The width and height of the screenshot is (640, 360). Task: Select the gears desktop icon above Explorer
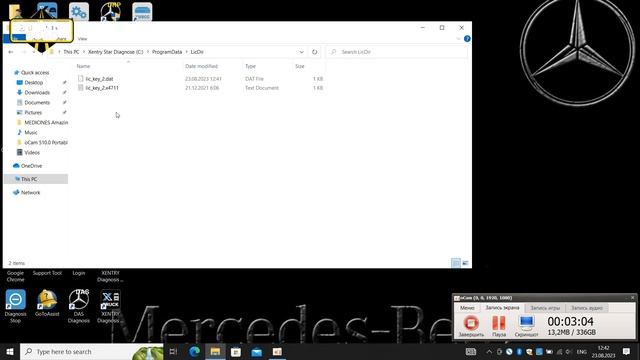(79, 11)
